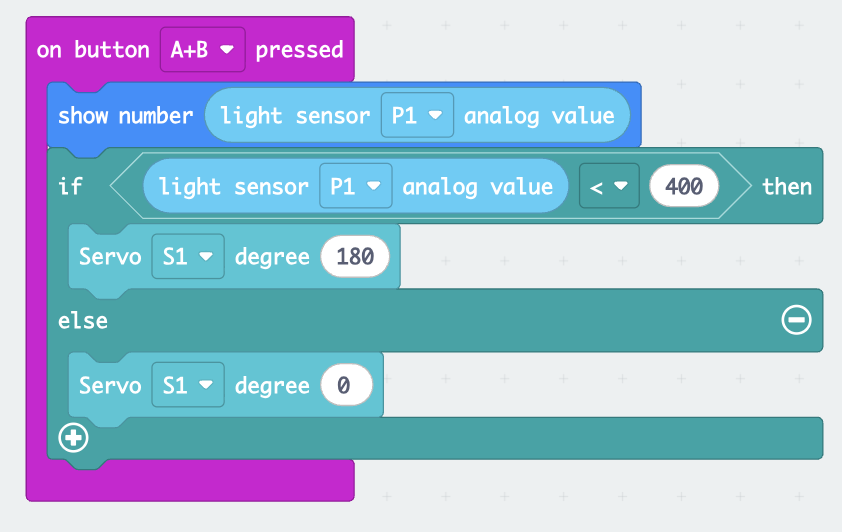842x532 pixels.
Task: Open the A+B button dropdown
Action: tap(202, 50)
